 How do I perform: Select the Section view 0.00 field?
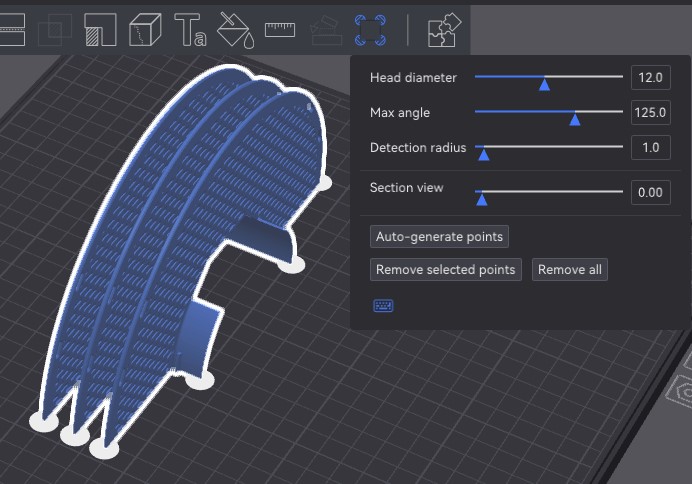click(x=650, y=192)
